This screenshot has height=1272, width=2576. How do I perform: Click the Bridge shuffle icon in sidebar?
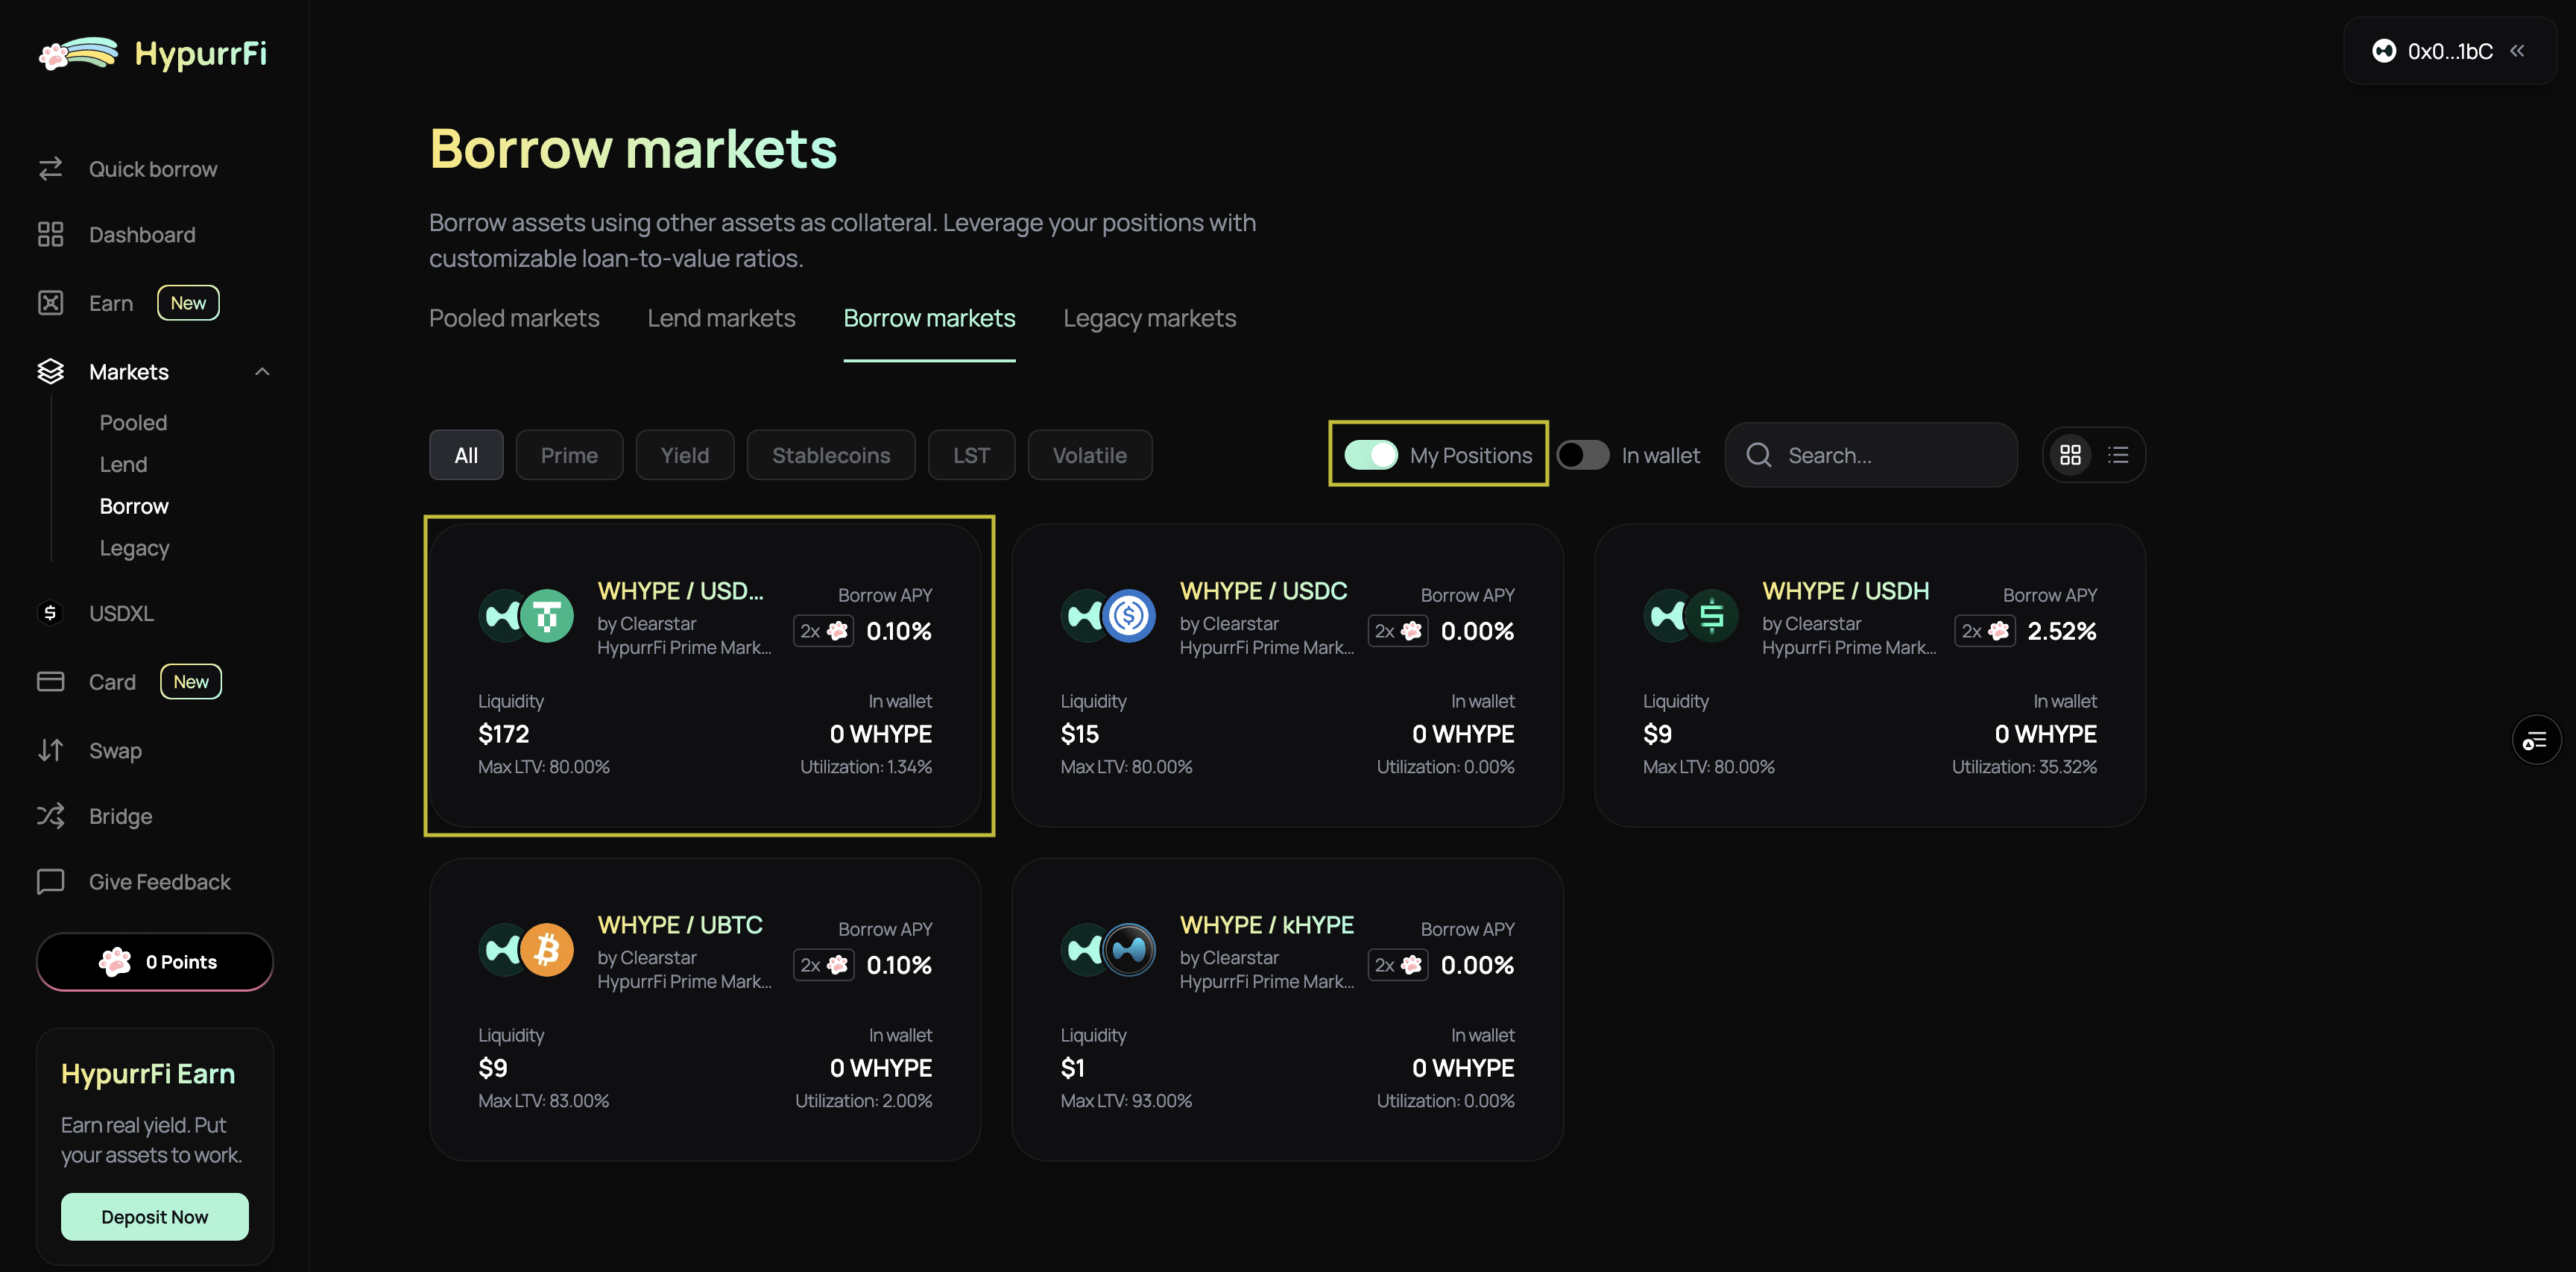[50, 816]
